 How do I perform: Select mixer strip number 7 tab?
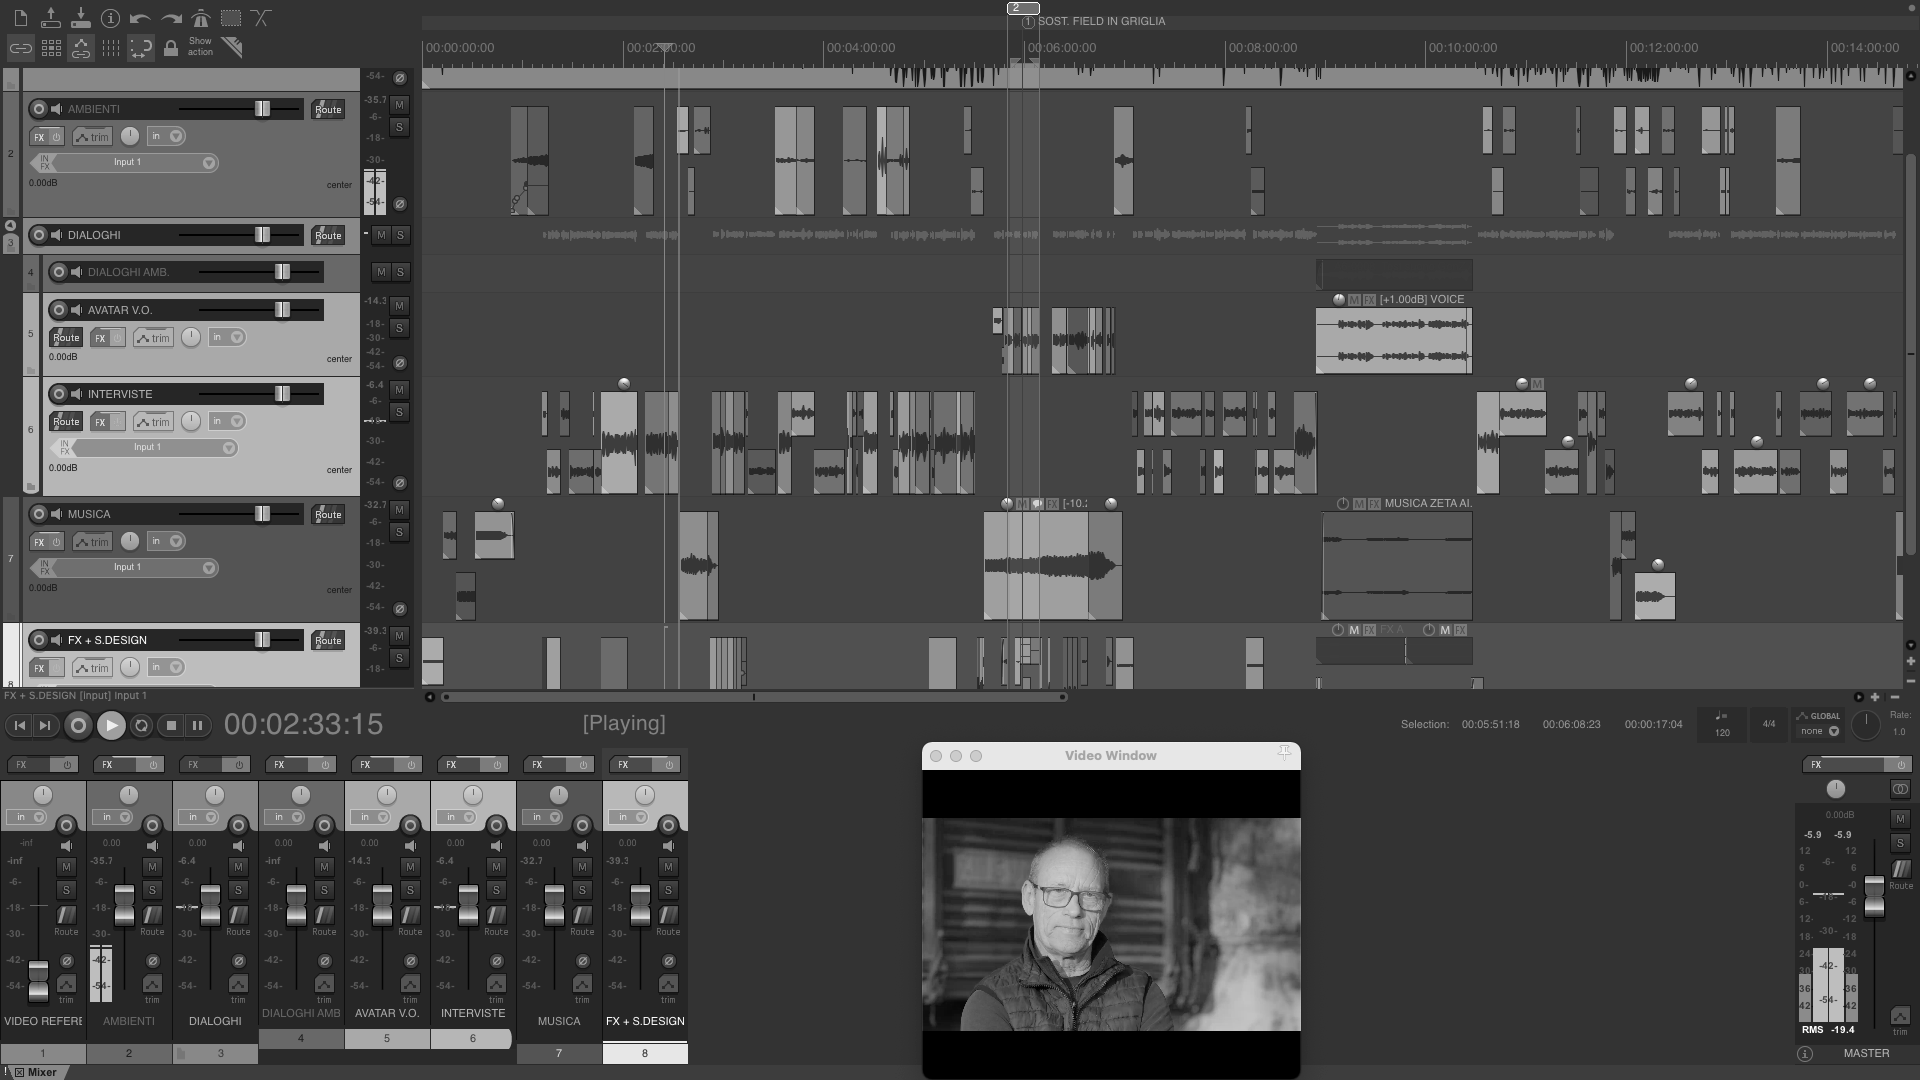click(x=558, y=1053)
